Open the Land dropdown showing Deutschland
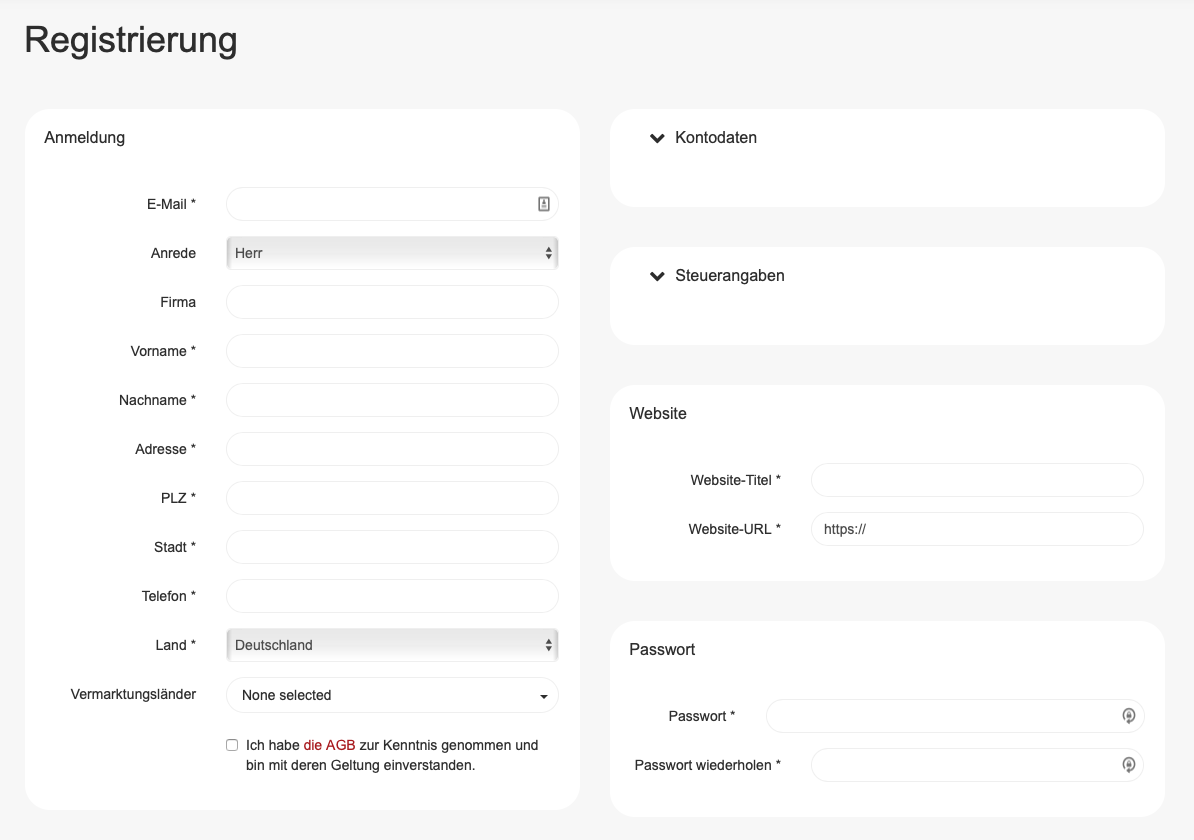The width and height of the screenshot is (1194, 840). coord(392,645)
